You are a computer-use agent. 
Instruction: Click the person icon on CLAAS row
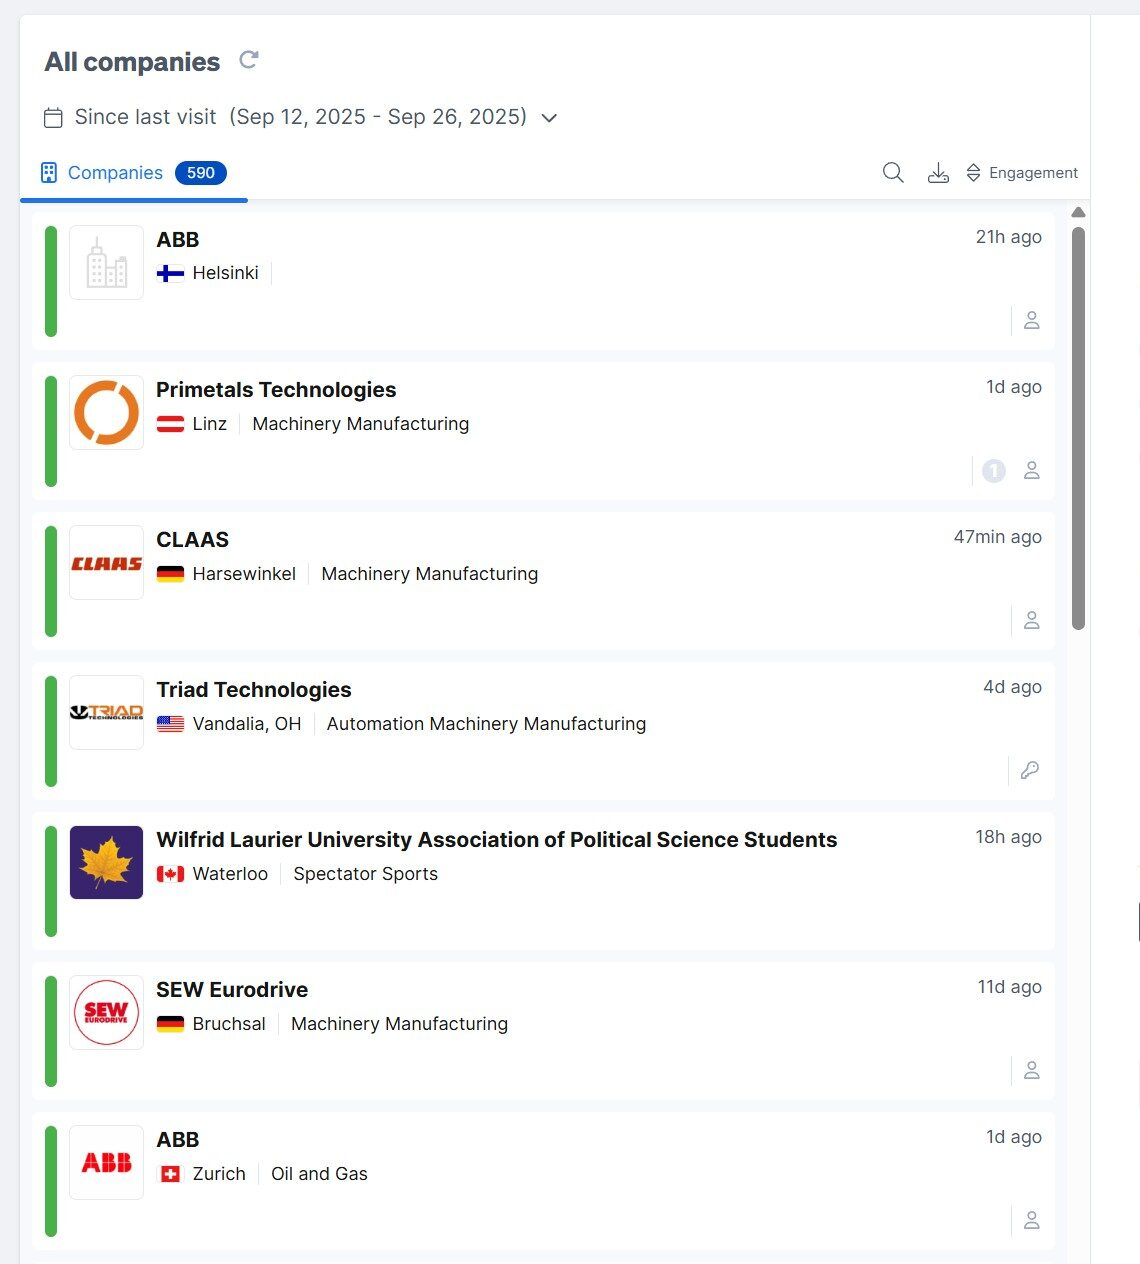pyautogui.click(x=1031, y=620)
